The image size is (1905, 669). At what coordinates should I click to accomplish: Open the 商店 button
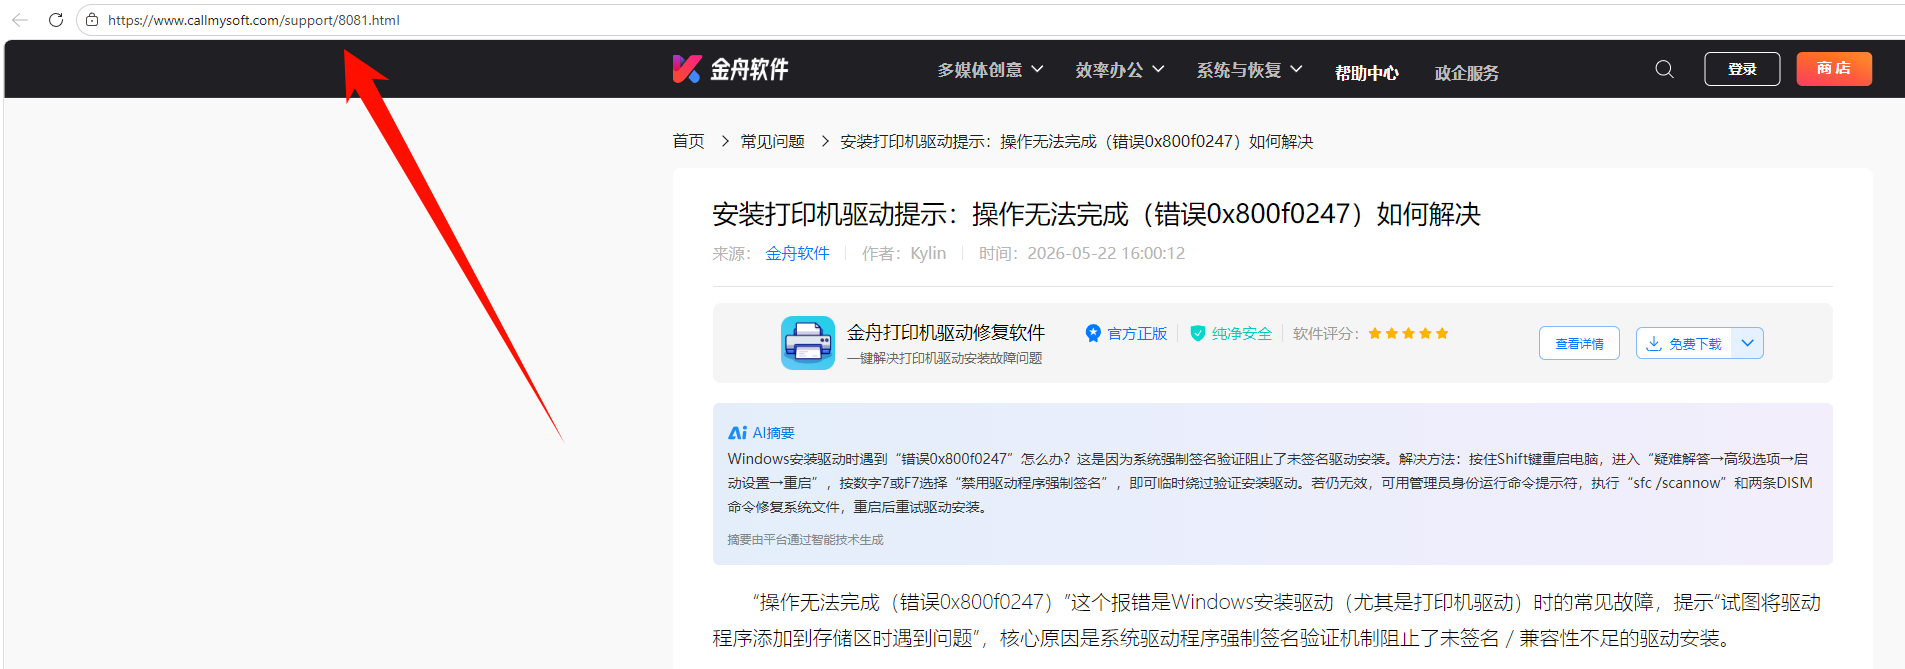[x=1834, y=69]
